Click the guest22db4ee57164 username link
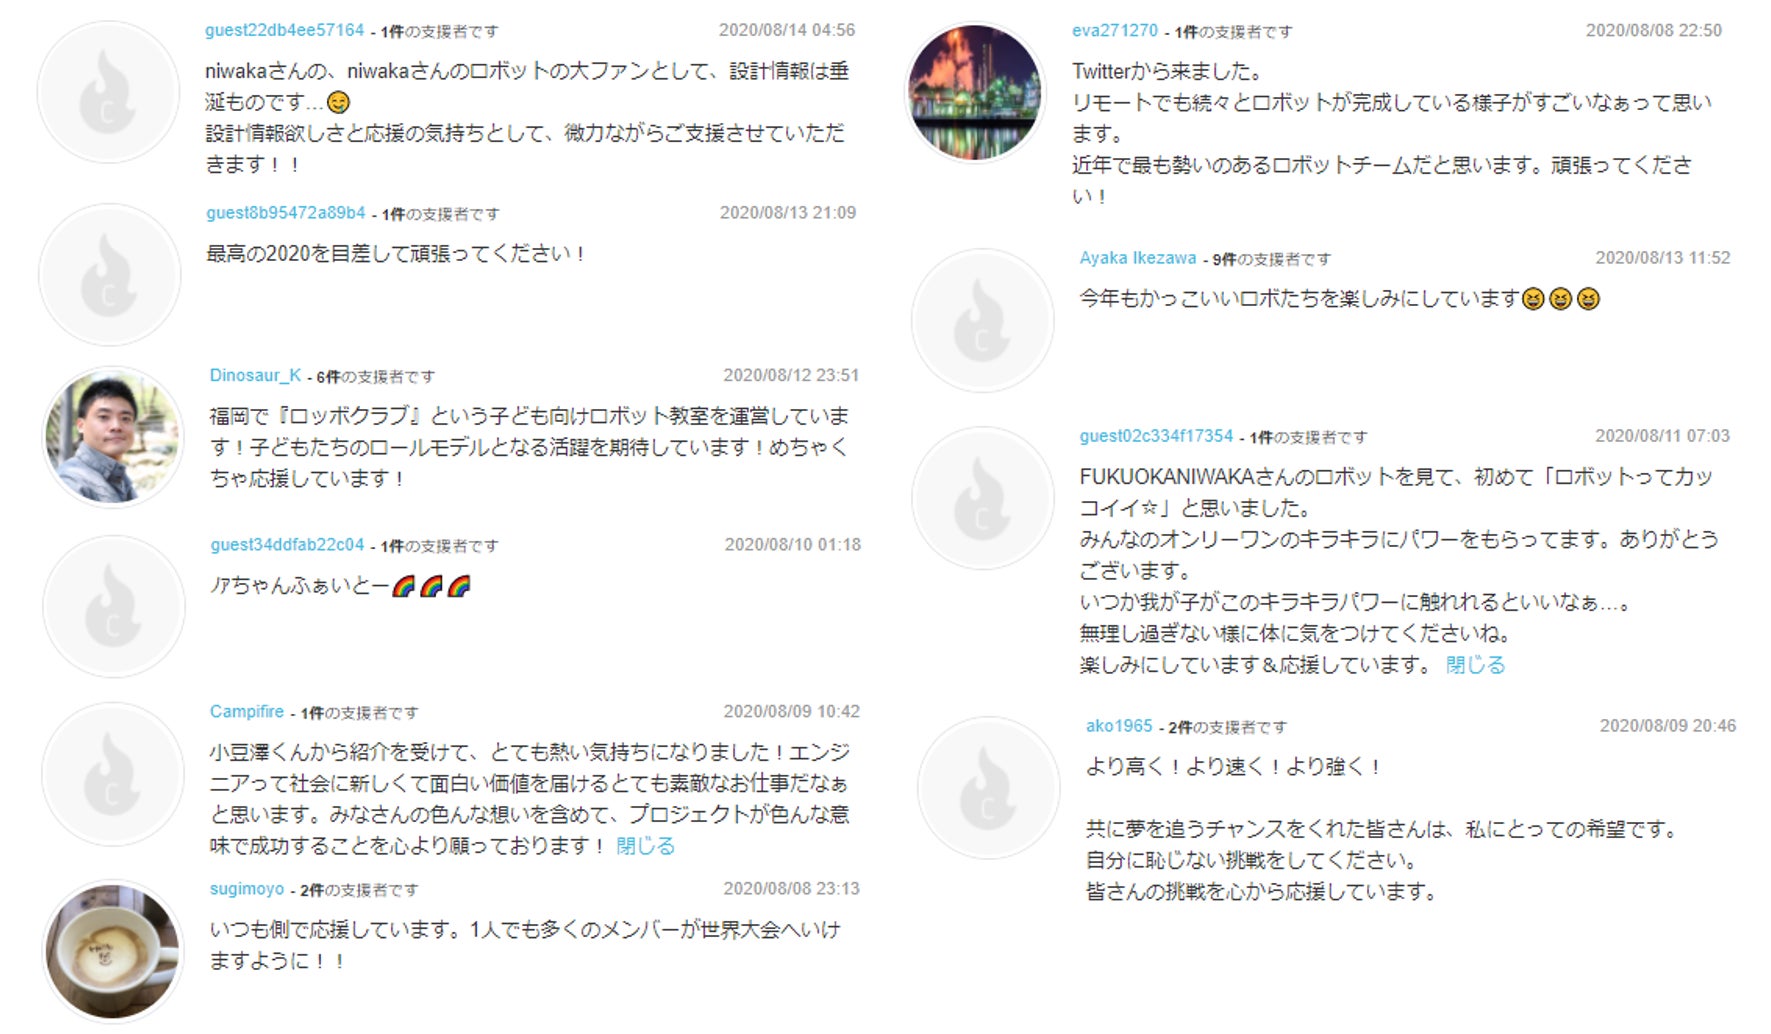The image size is (1771, 1034). tap(285, 30)
